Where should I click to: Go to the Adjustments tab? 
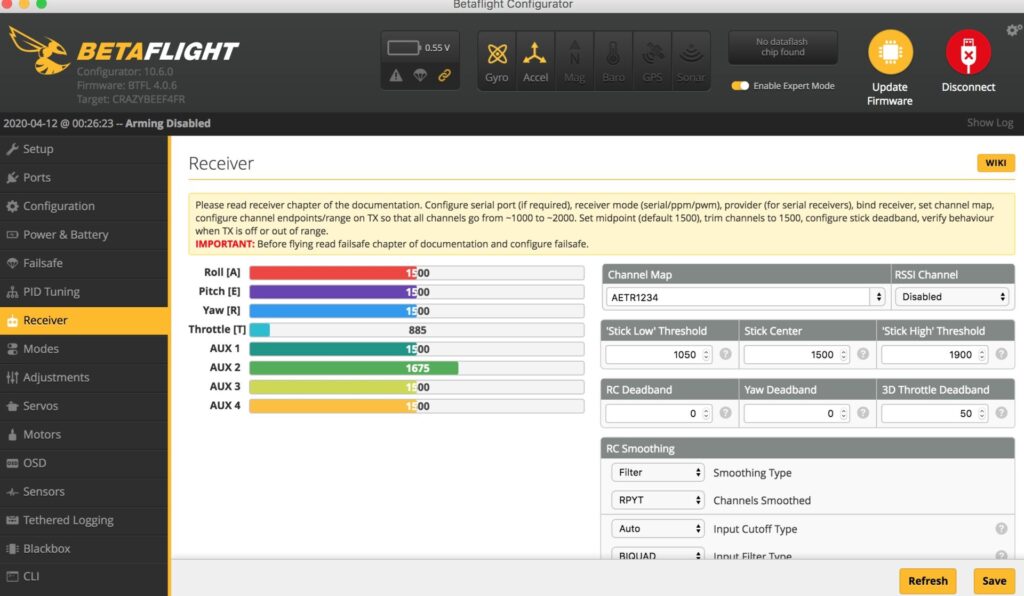click(x=84, y=377)
